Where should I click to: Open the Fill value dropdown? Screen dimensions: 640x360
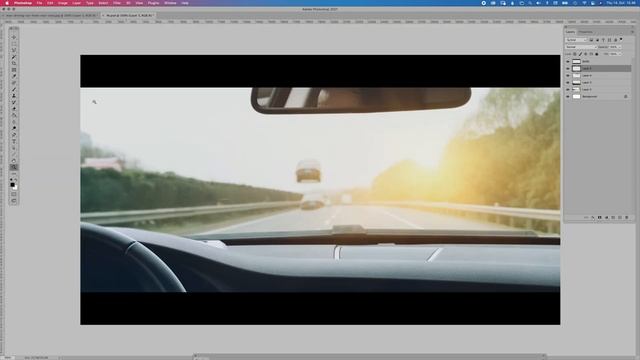pos(620,54)
